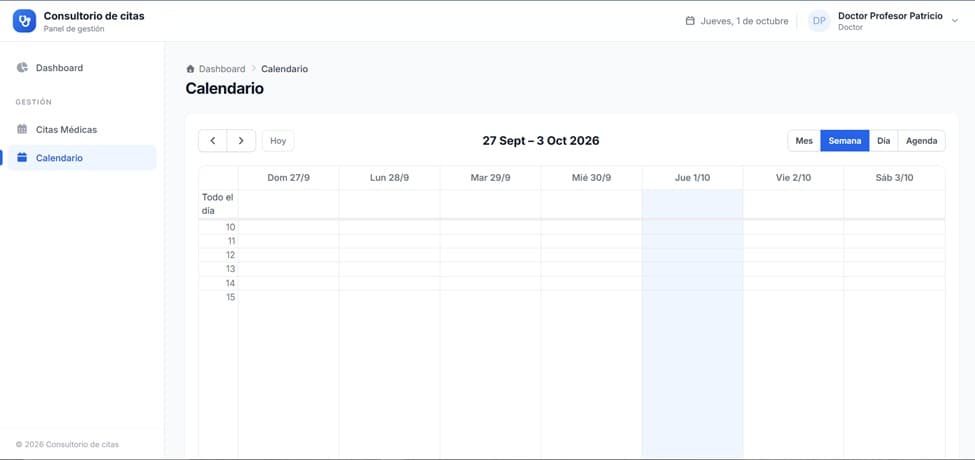
Task: Click the Calendario page heading
Action: click(x=224, y=89)
